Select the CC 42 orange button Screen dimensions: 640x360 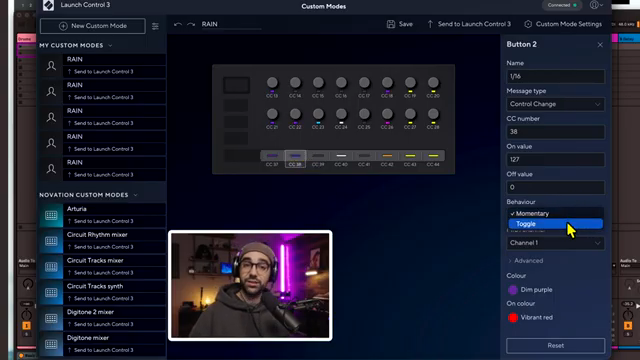pyautogui.click(x=387, y=156)
